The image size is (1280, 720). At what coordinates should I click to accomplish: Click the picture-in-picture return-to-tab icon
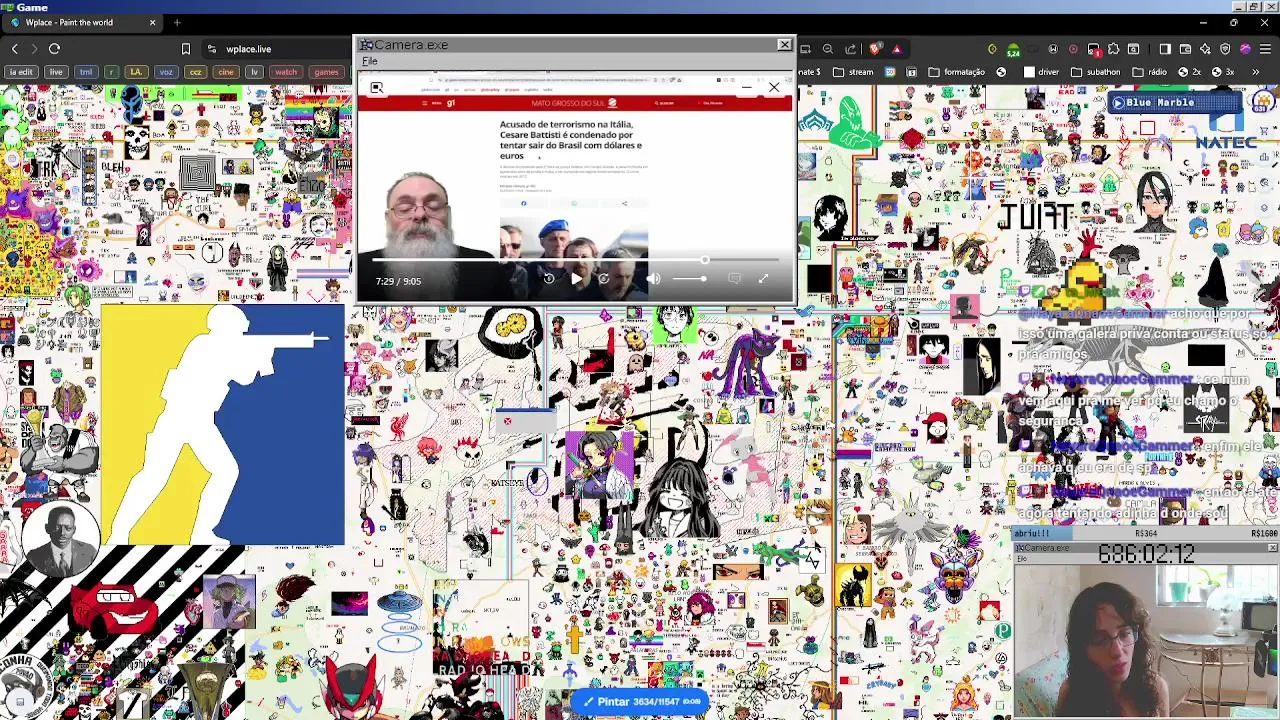377,88
